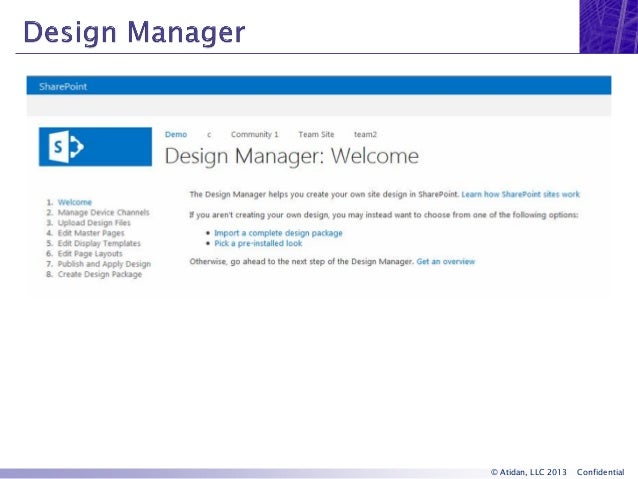Open Learn how SharePoint sites work link
638x479 pixels.
[520, 195]
